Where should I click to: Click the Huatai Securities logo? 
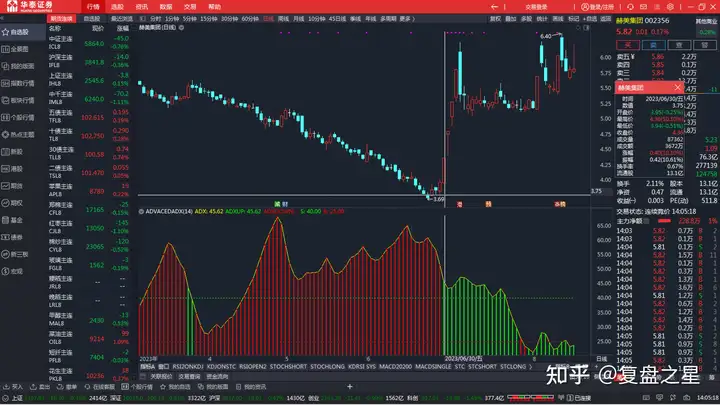pyautogui.click(x=30, y=6)
